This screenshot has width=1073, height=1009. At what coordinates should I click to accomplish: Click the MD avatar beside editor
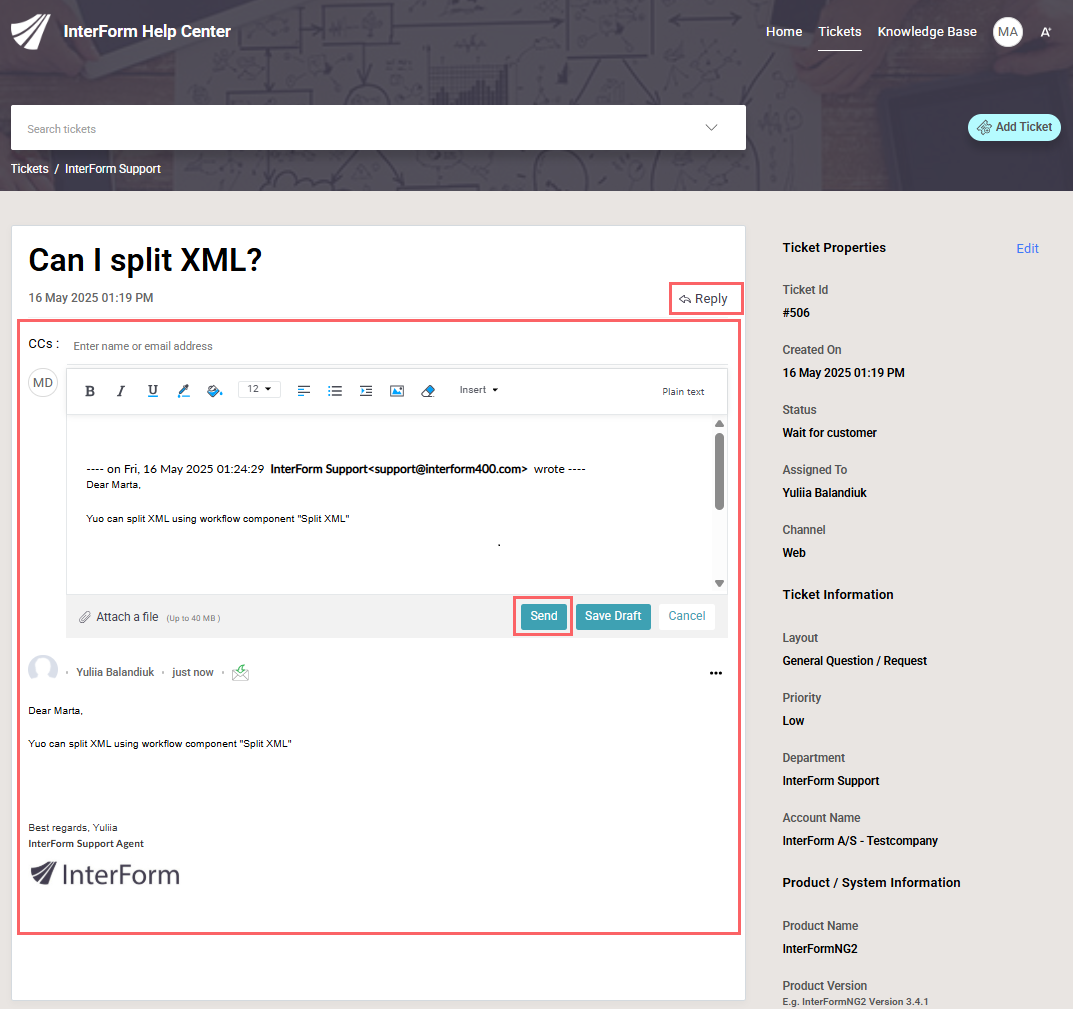[42, 383]
